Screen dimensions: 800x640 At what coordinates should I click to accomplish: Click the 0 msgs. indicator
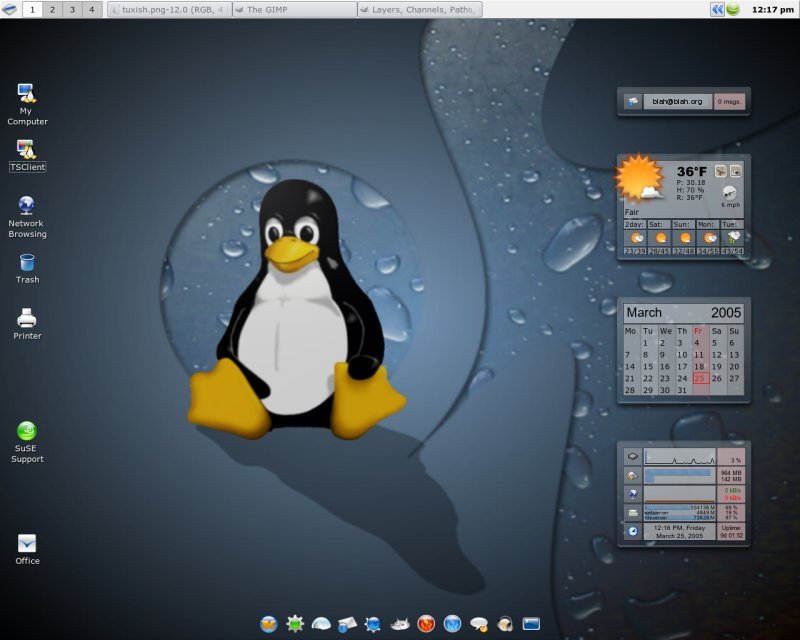coord(729,102)
